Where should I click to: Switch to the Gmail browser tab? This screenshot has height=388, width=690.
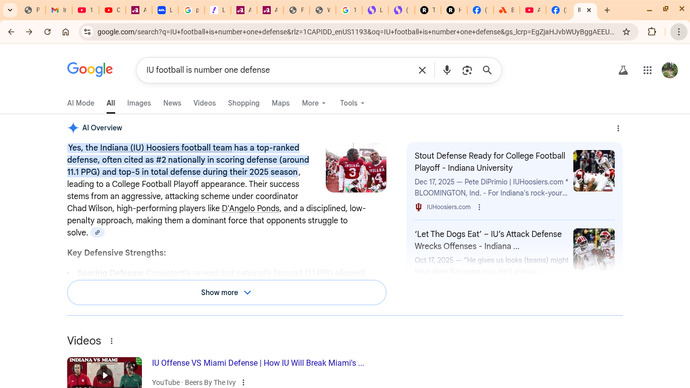coord(59,10)
